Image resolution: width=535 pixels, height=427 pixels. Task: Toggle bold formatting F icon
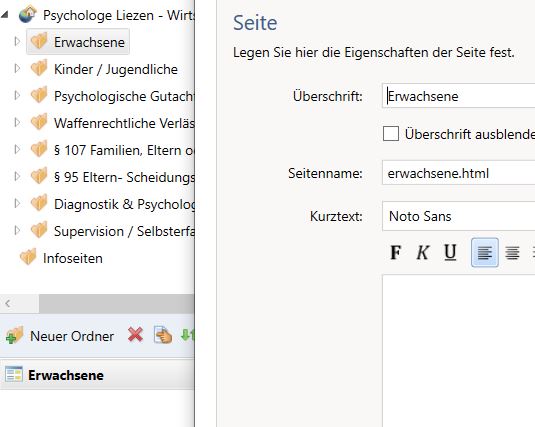[395, 253]
